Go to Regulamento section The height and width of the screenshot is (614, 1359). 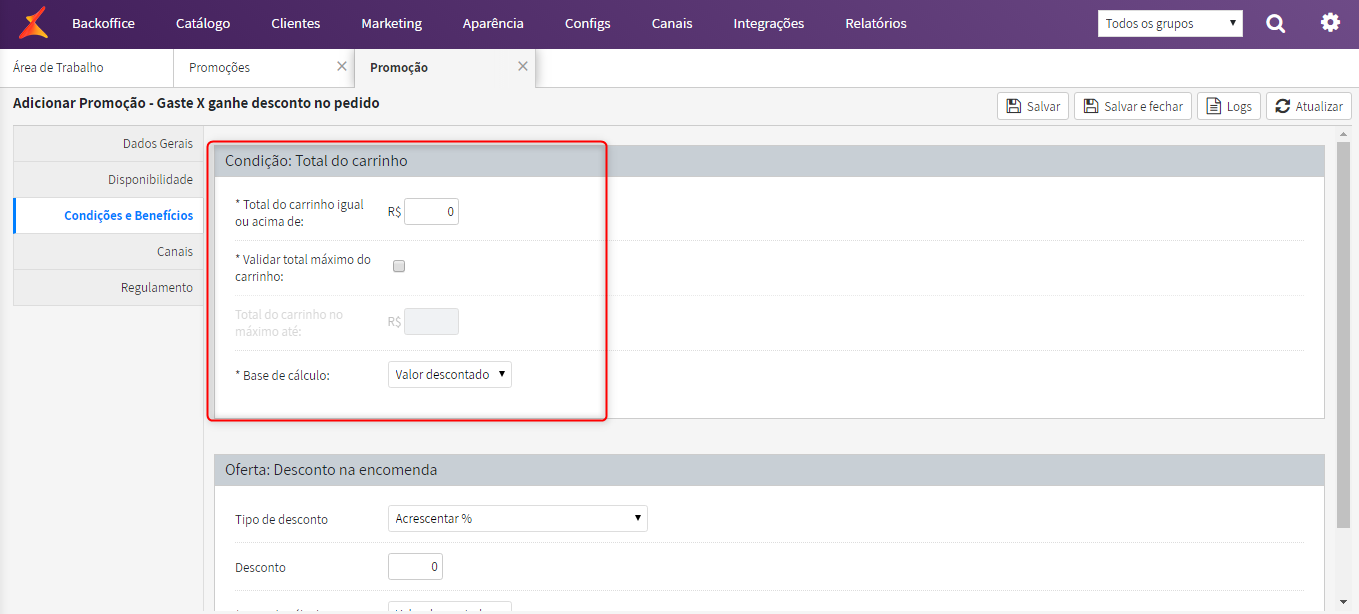(x=108, y=287)
